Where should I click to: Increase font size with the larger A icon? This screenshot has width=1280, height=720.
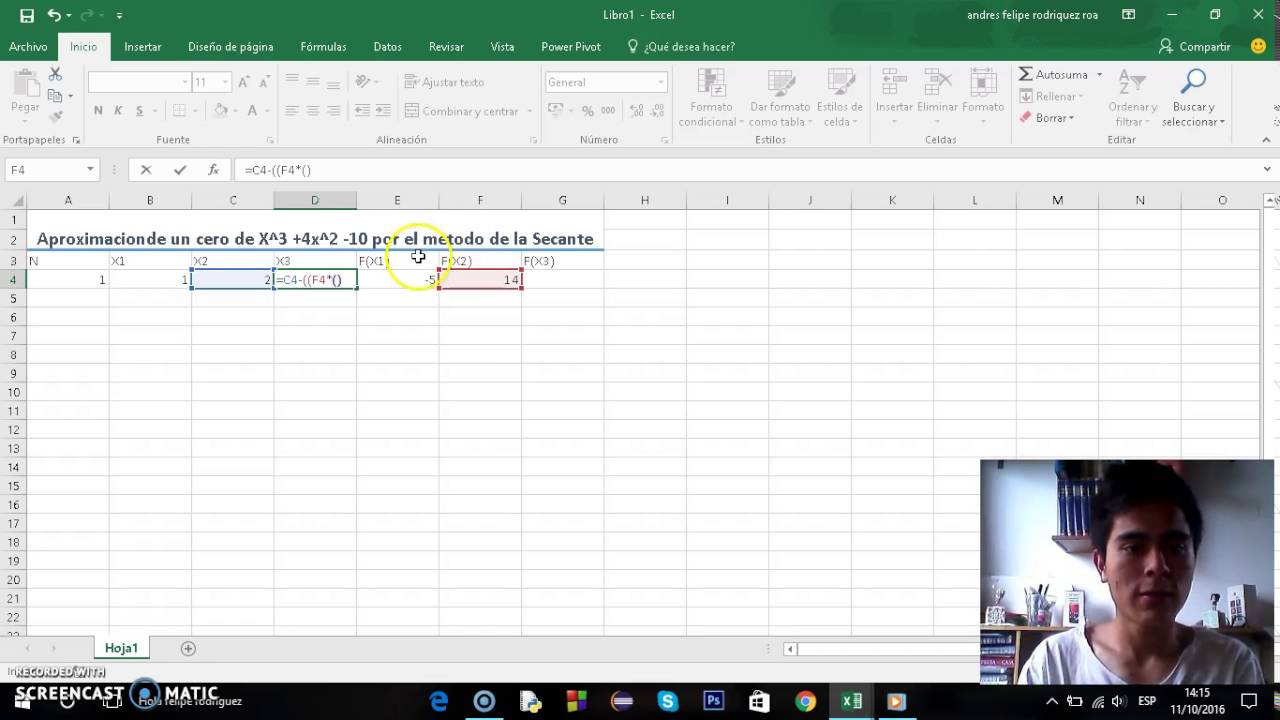tap(245, 82)
